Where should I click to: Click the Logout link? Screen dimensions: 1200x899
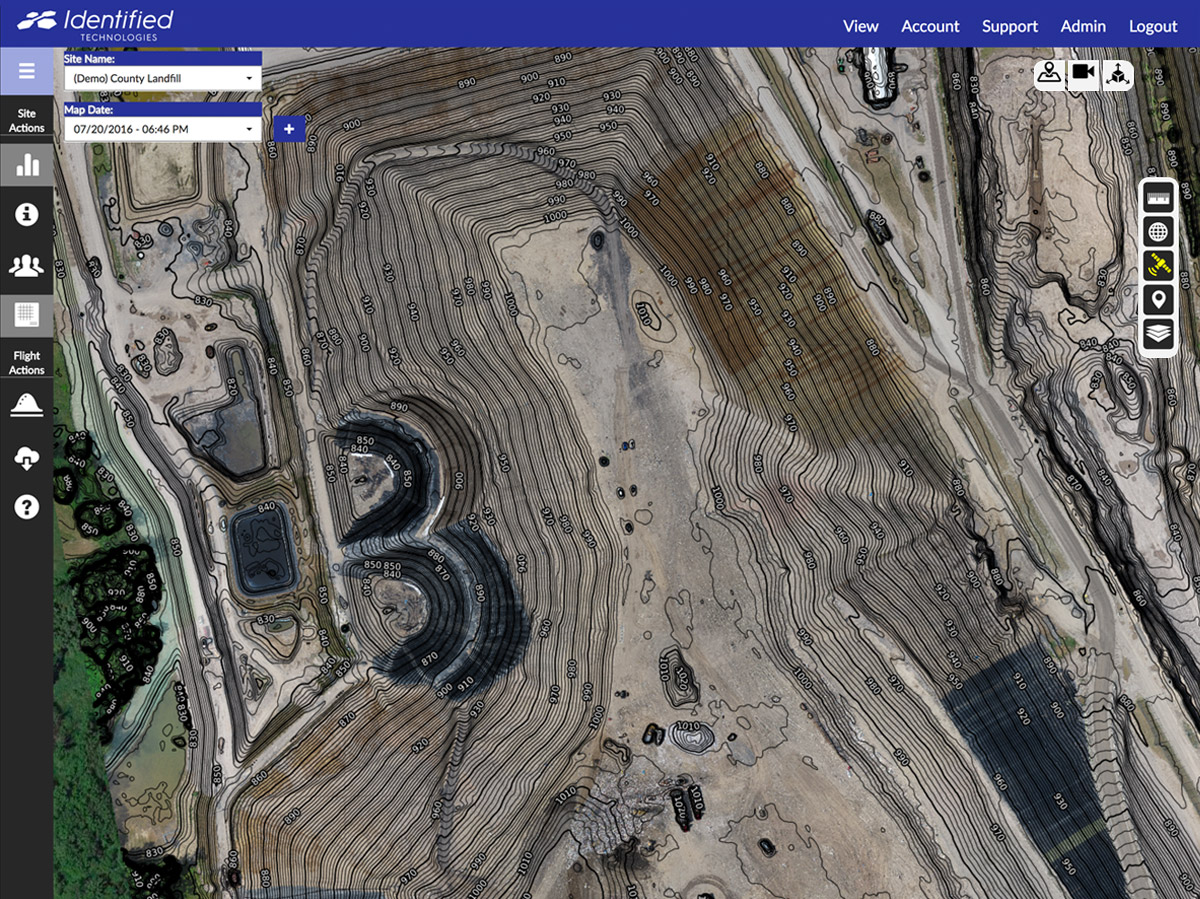coord(1153,27)
